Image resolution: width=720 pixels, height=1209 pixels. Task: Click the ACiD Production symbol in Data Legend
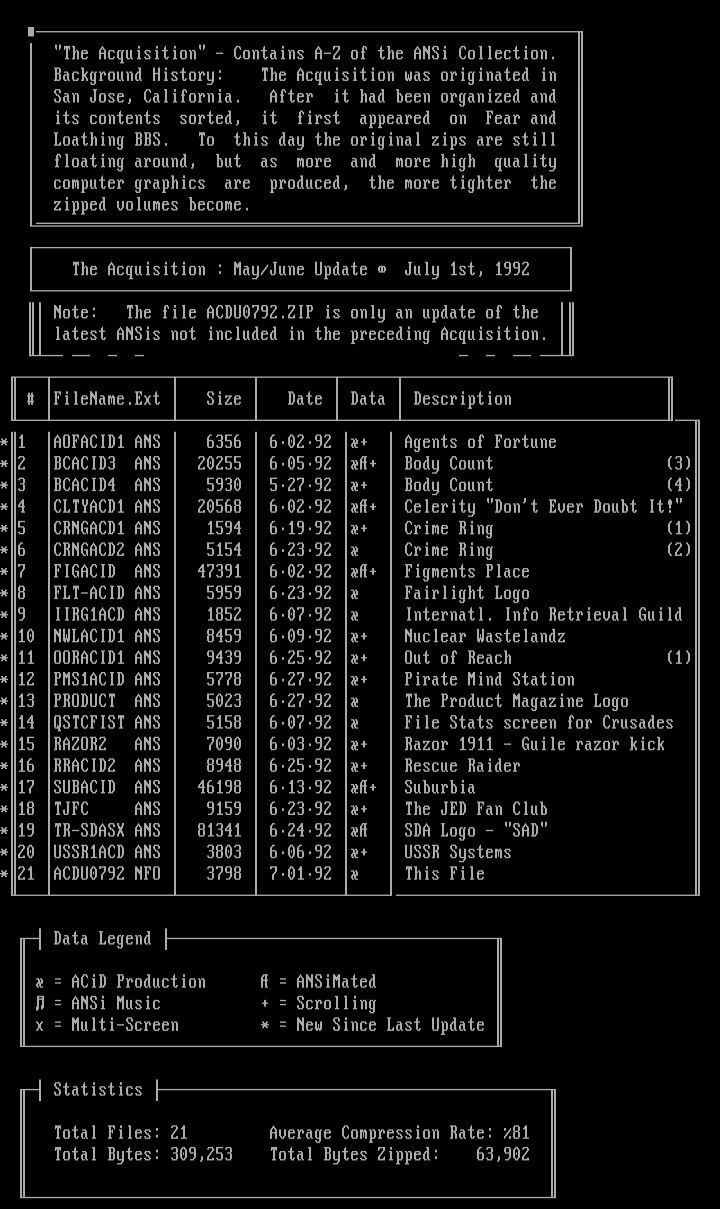[39, 983]
